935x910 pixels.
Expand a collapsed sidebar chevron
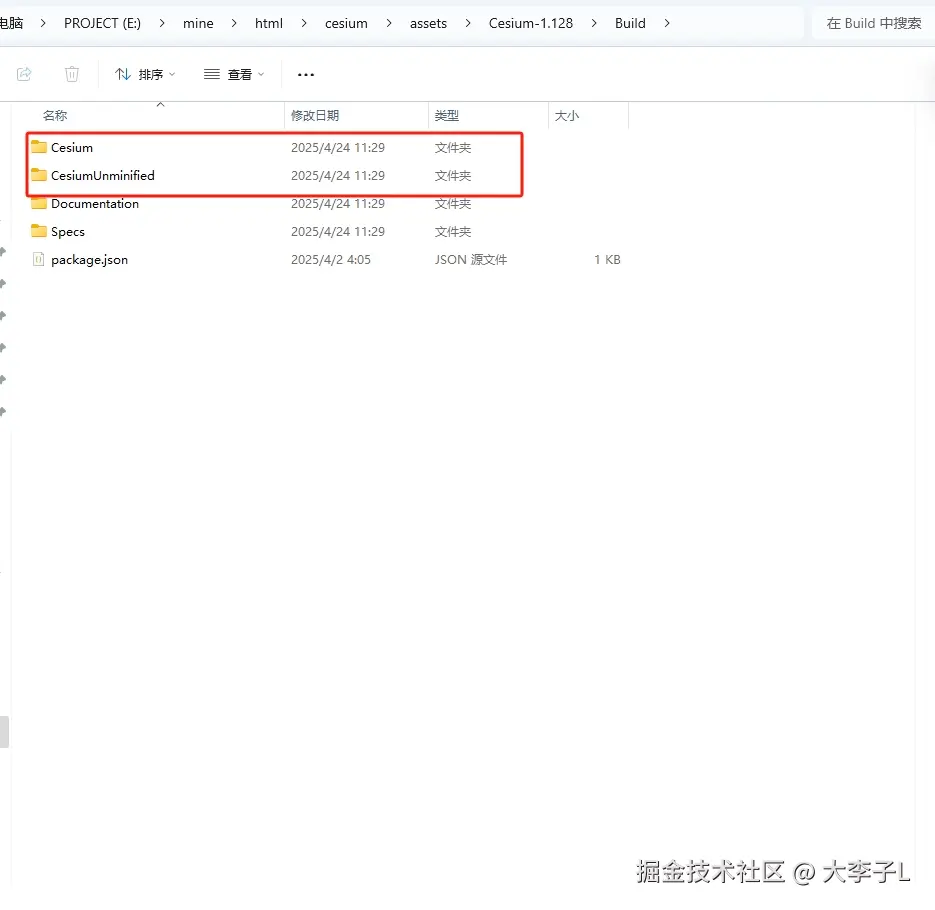click(4, 254)
